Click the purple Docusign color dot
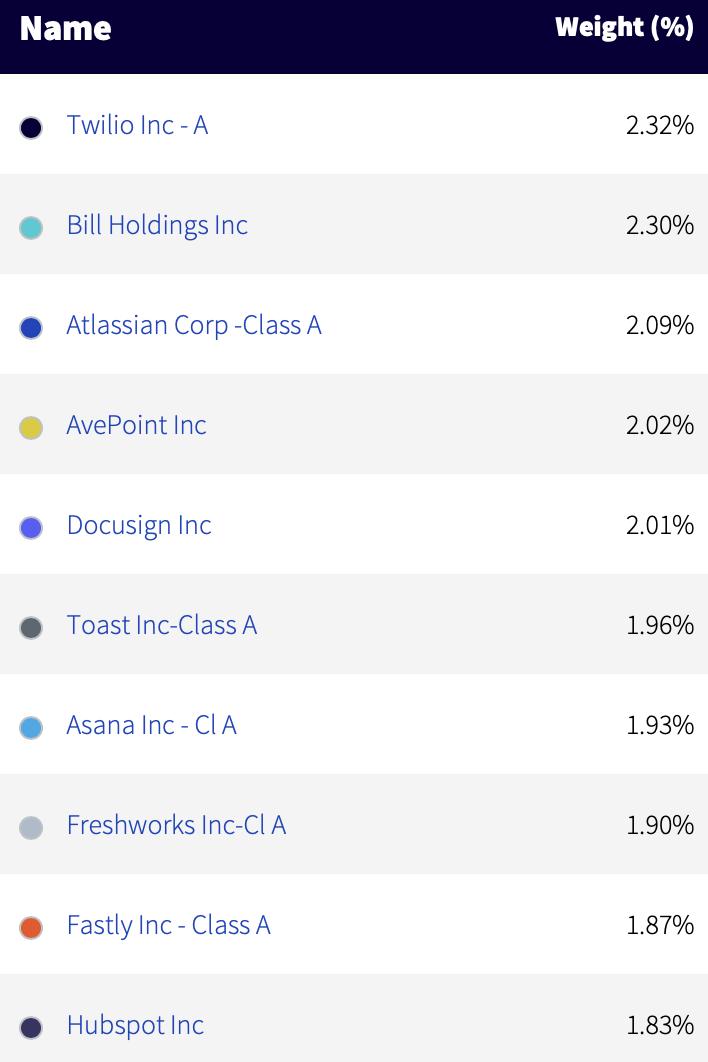 click(31, 528)
